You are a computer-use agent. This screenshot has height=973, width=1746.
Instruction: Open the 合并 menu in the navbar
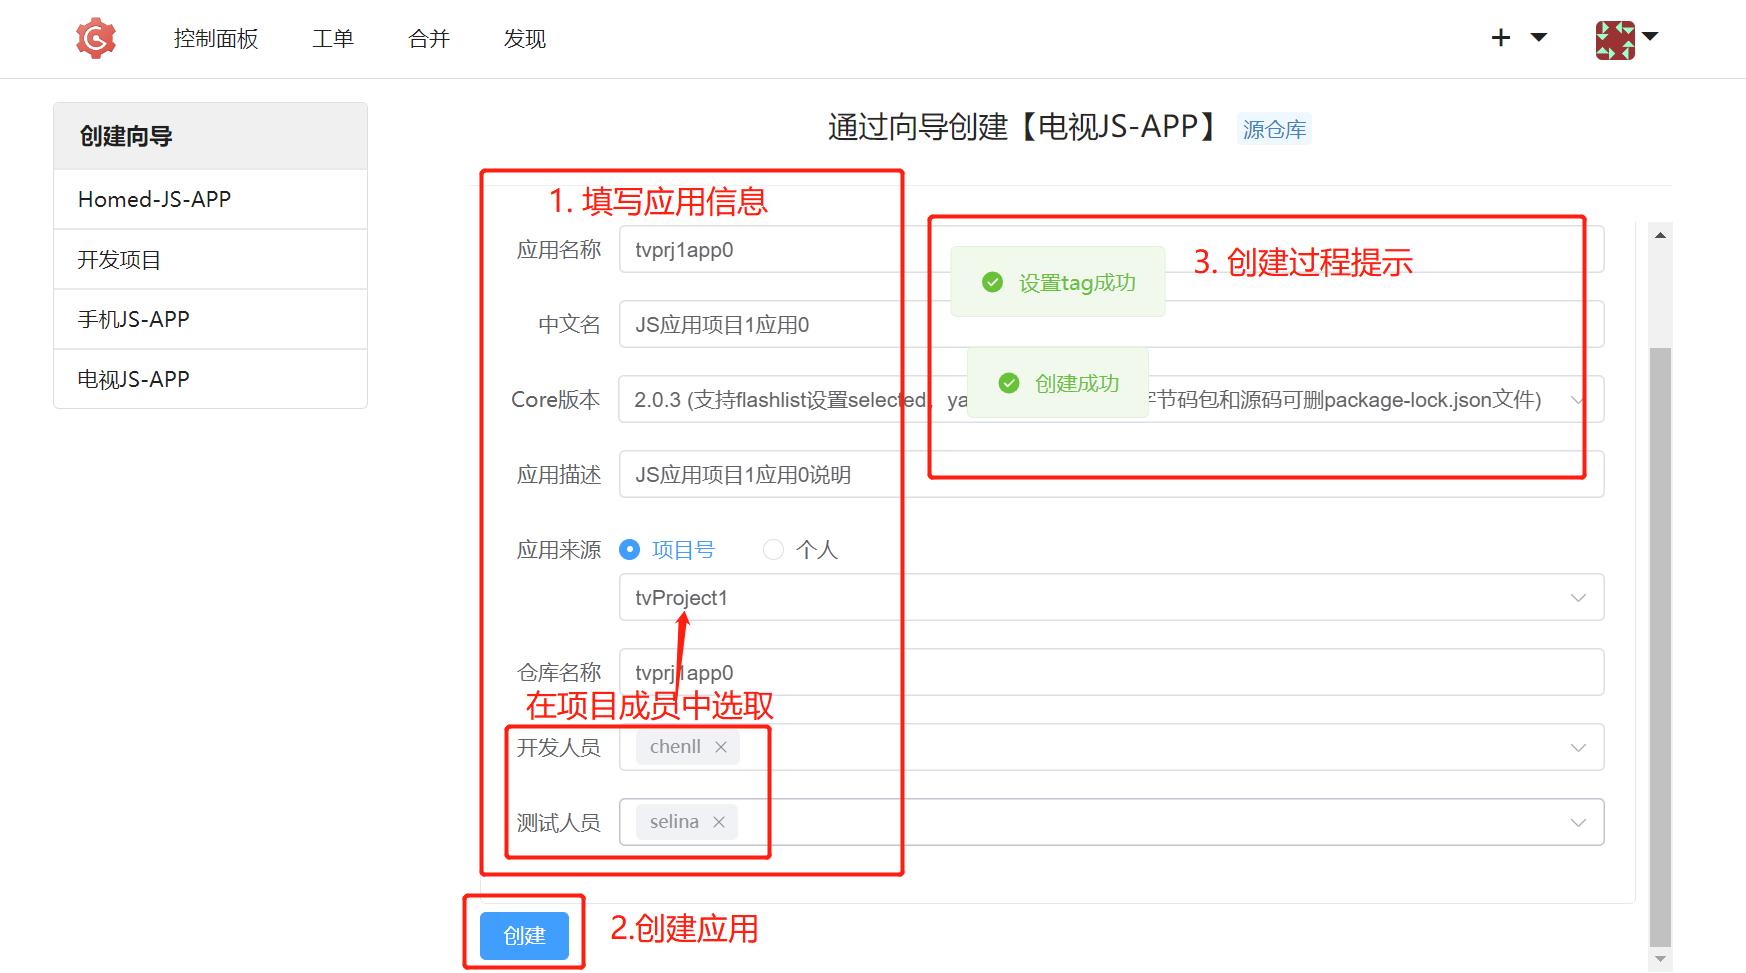tap(428, 38)
